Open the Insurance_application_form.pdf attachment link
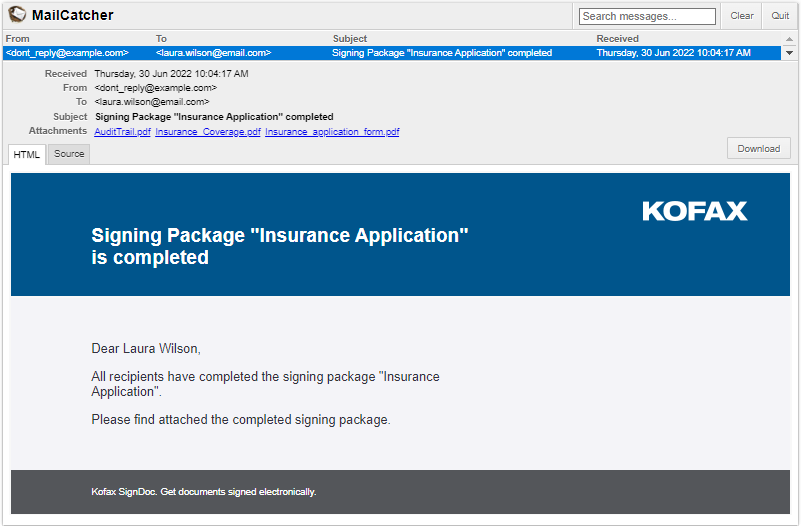 (332, 132)
